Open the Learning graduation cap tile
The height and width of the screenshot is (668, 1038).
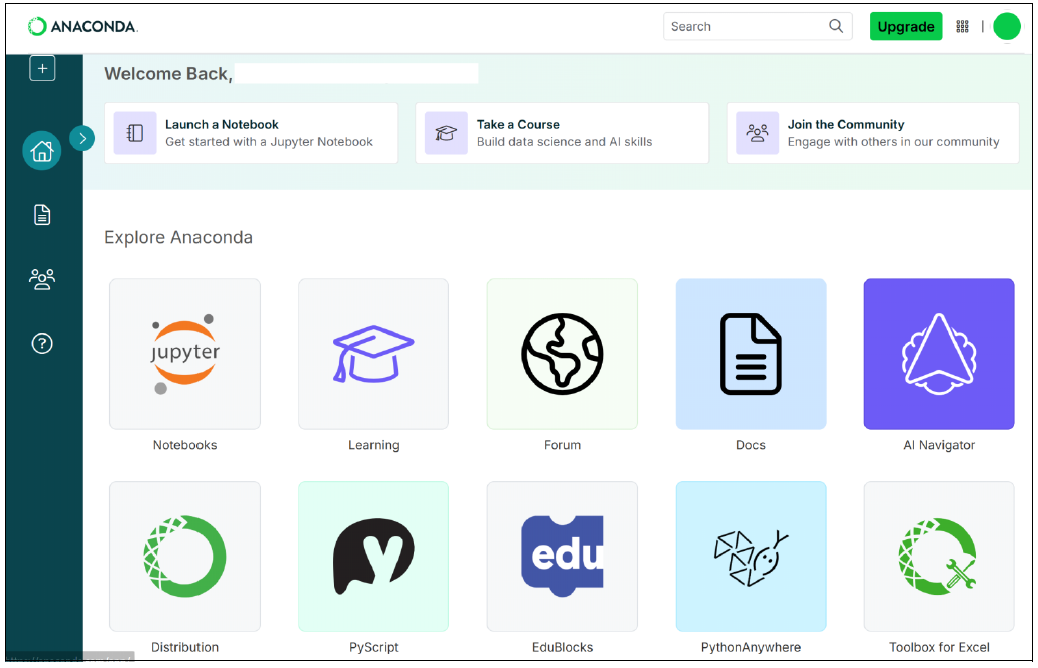[373, 354]
